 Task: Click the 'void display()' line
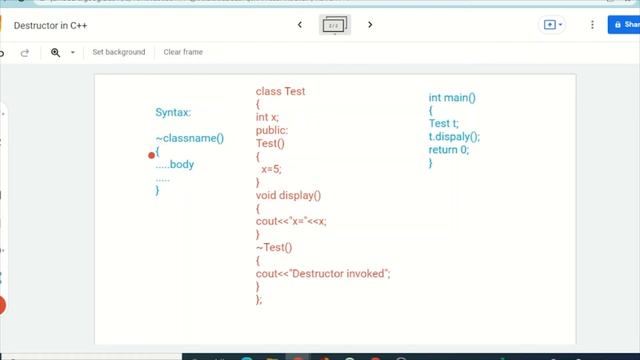[289, 195]
